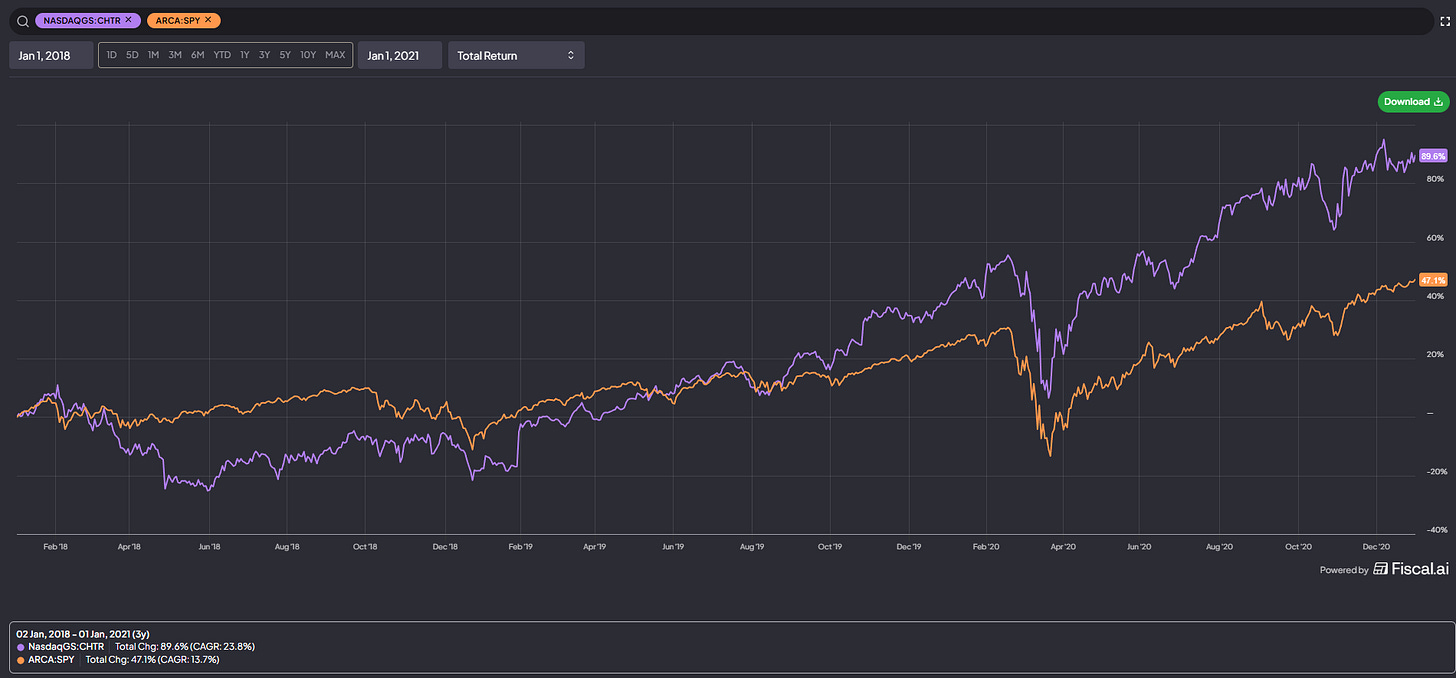
Task: Open the start date Jan 1, 2018 field
Action: coord(51,55)
